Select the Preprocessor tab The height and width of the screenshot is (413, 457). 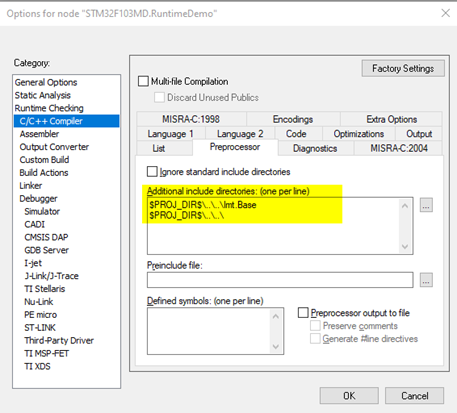[235, 147]
